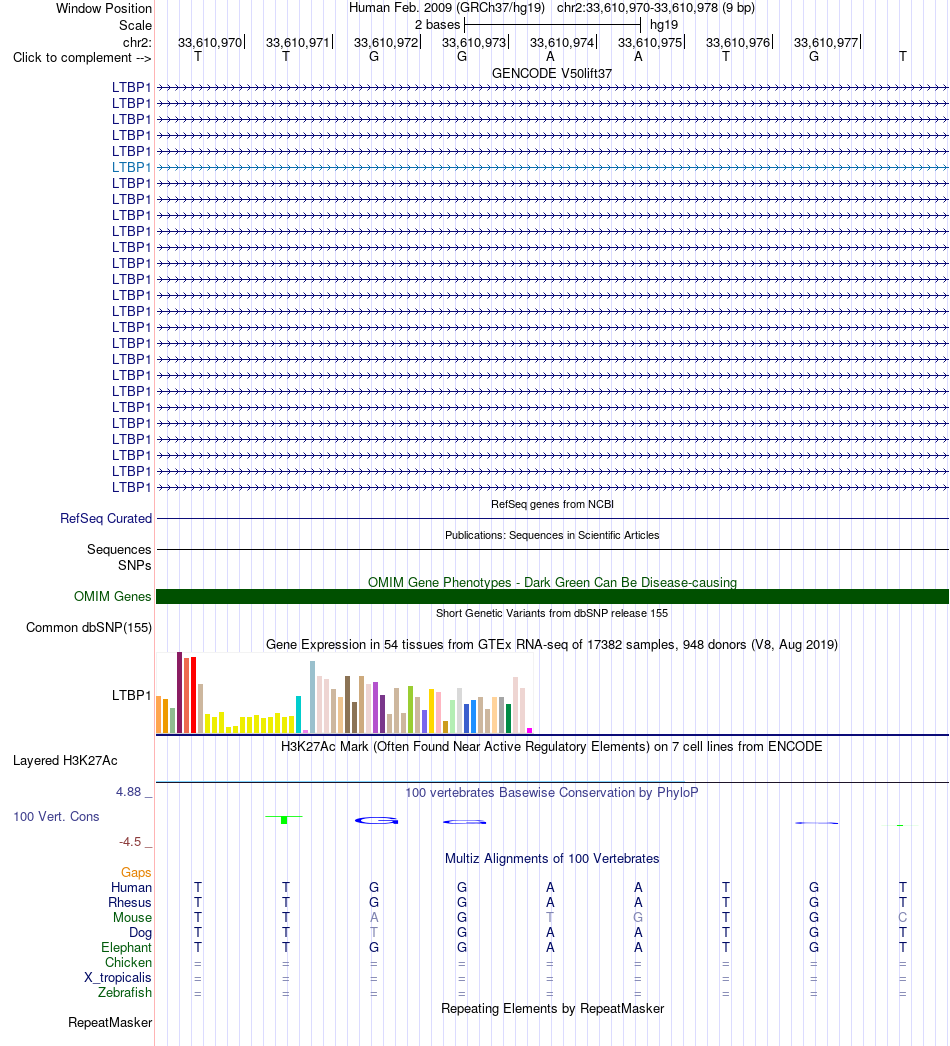Select the light-blue highlighted LTBP1 transcript label

(x=131, y=167)
